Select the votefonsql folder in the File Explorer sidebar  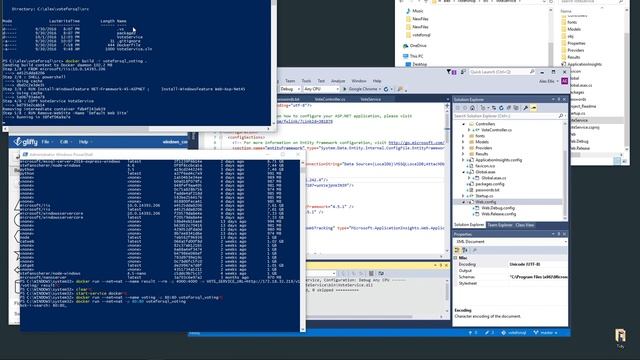coord(421,35)
